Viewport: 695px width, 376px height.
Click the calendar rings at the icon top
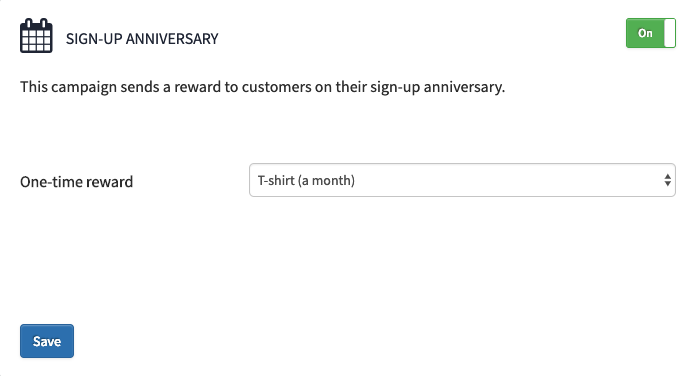(x=36, y=23)
